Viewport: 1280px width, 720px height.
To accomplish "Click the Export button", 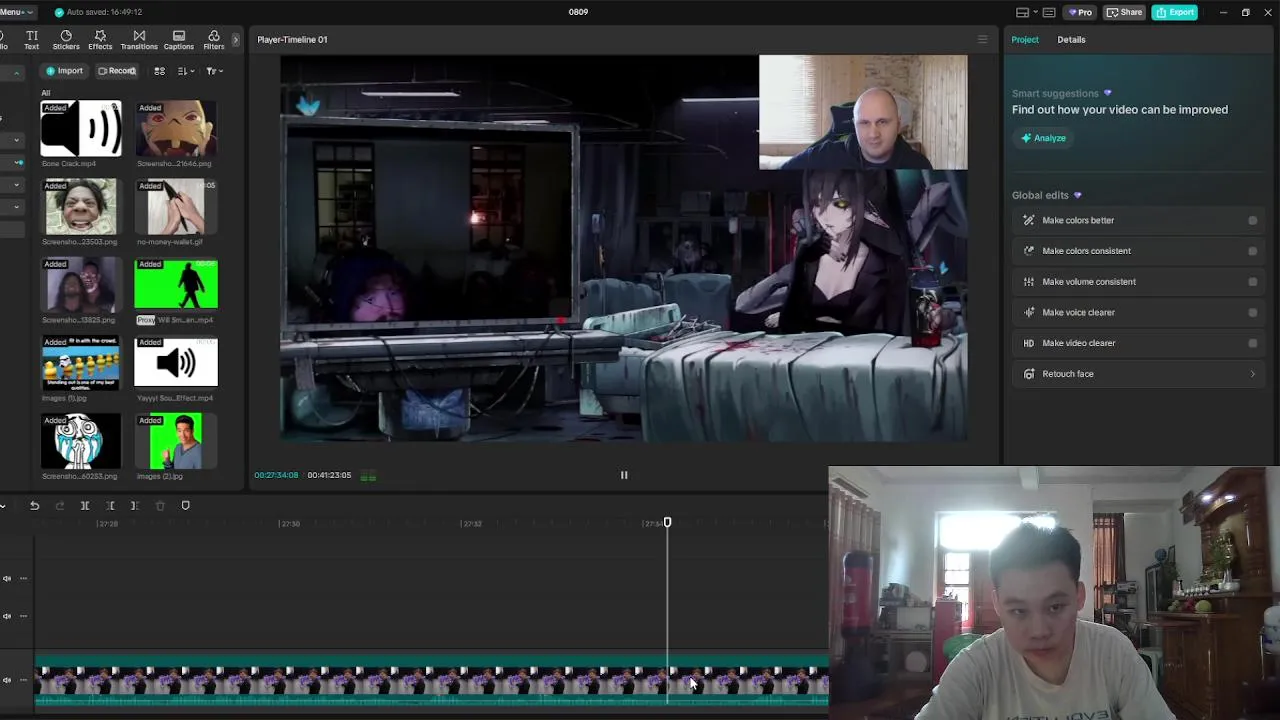I will point(1175,12).
